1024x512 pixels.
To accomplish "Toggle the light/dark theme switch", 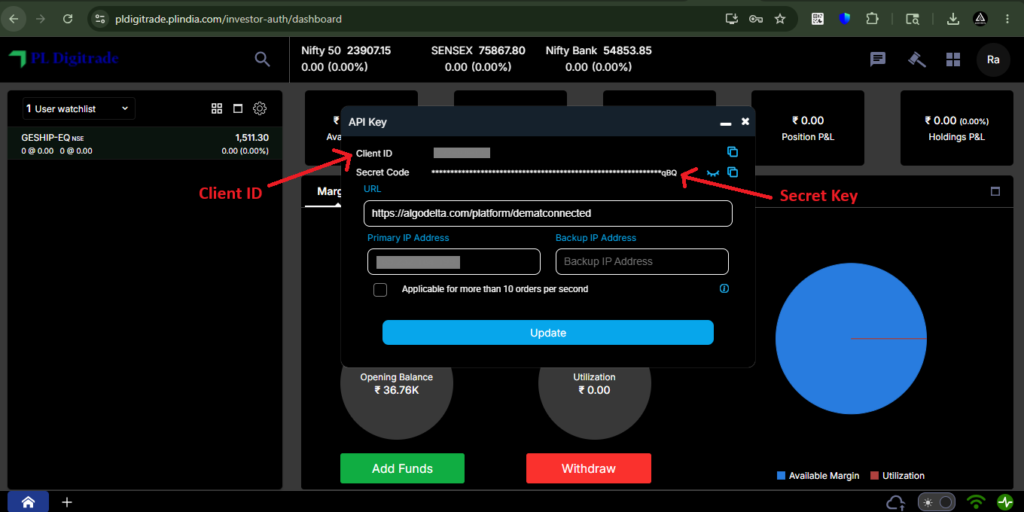I will click(936, 502).
